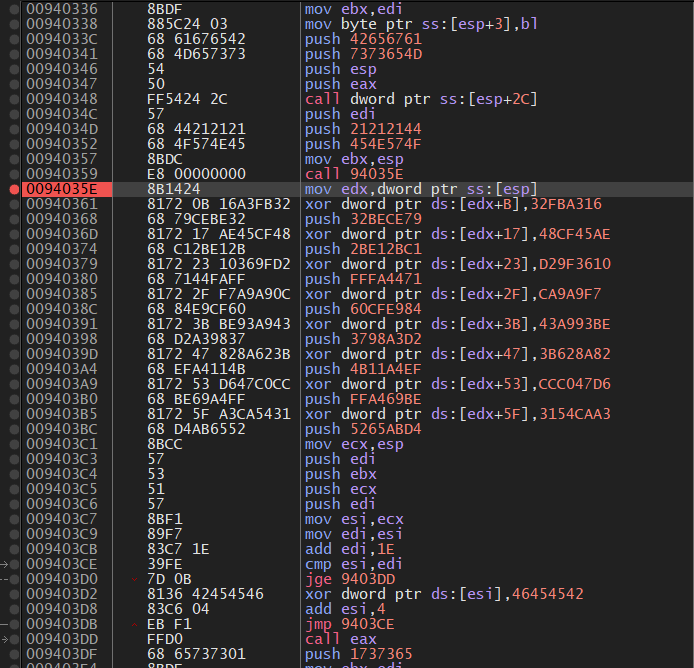The width and height of the screenshot is (694, 668).
Task: Select instruction 'call 94035E'
Action: [x=354, y=174]
